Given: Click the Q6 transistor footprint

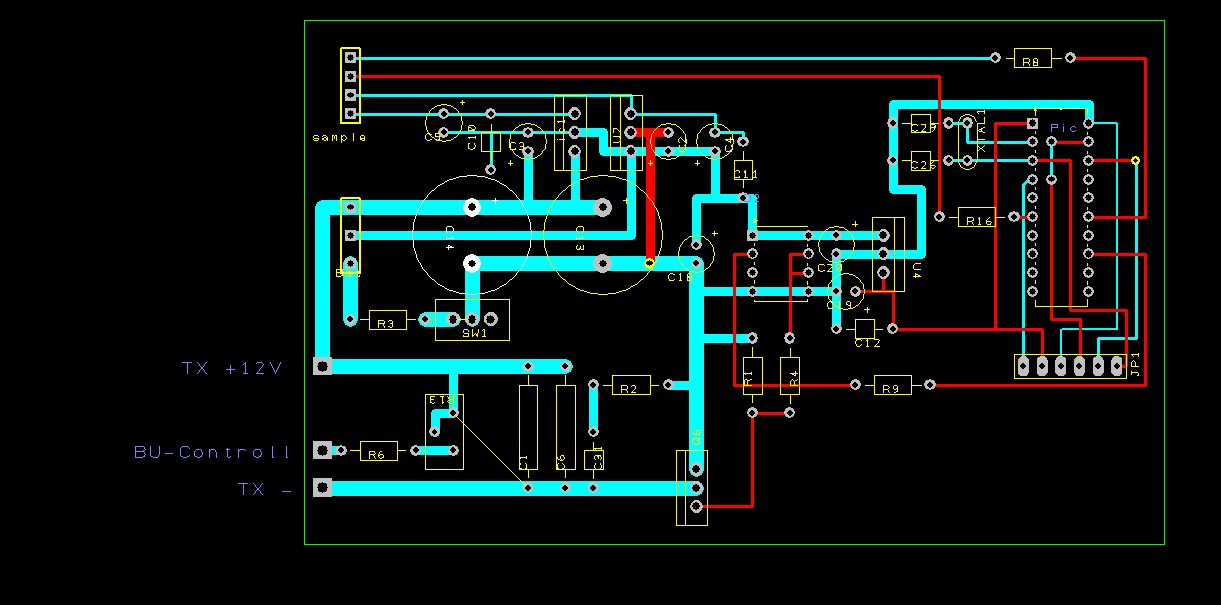Looking at the screenshot, I should click(693, 488).
